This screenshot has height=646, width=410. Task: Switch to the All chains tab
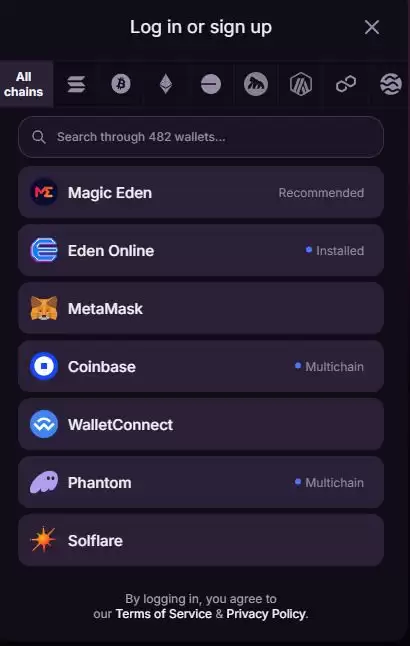24,84
